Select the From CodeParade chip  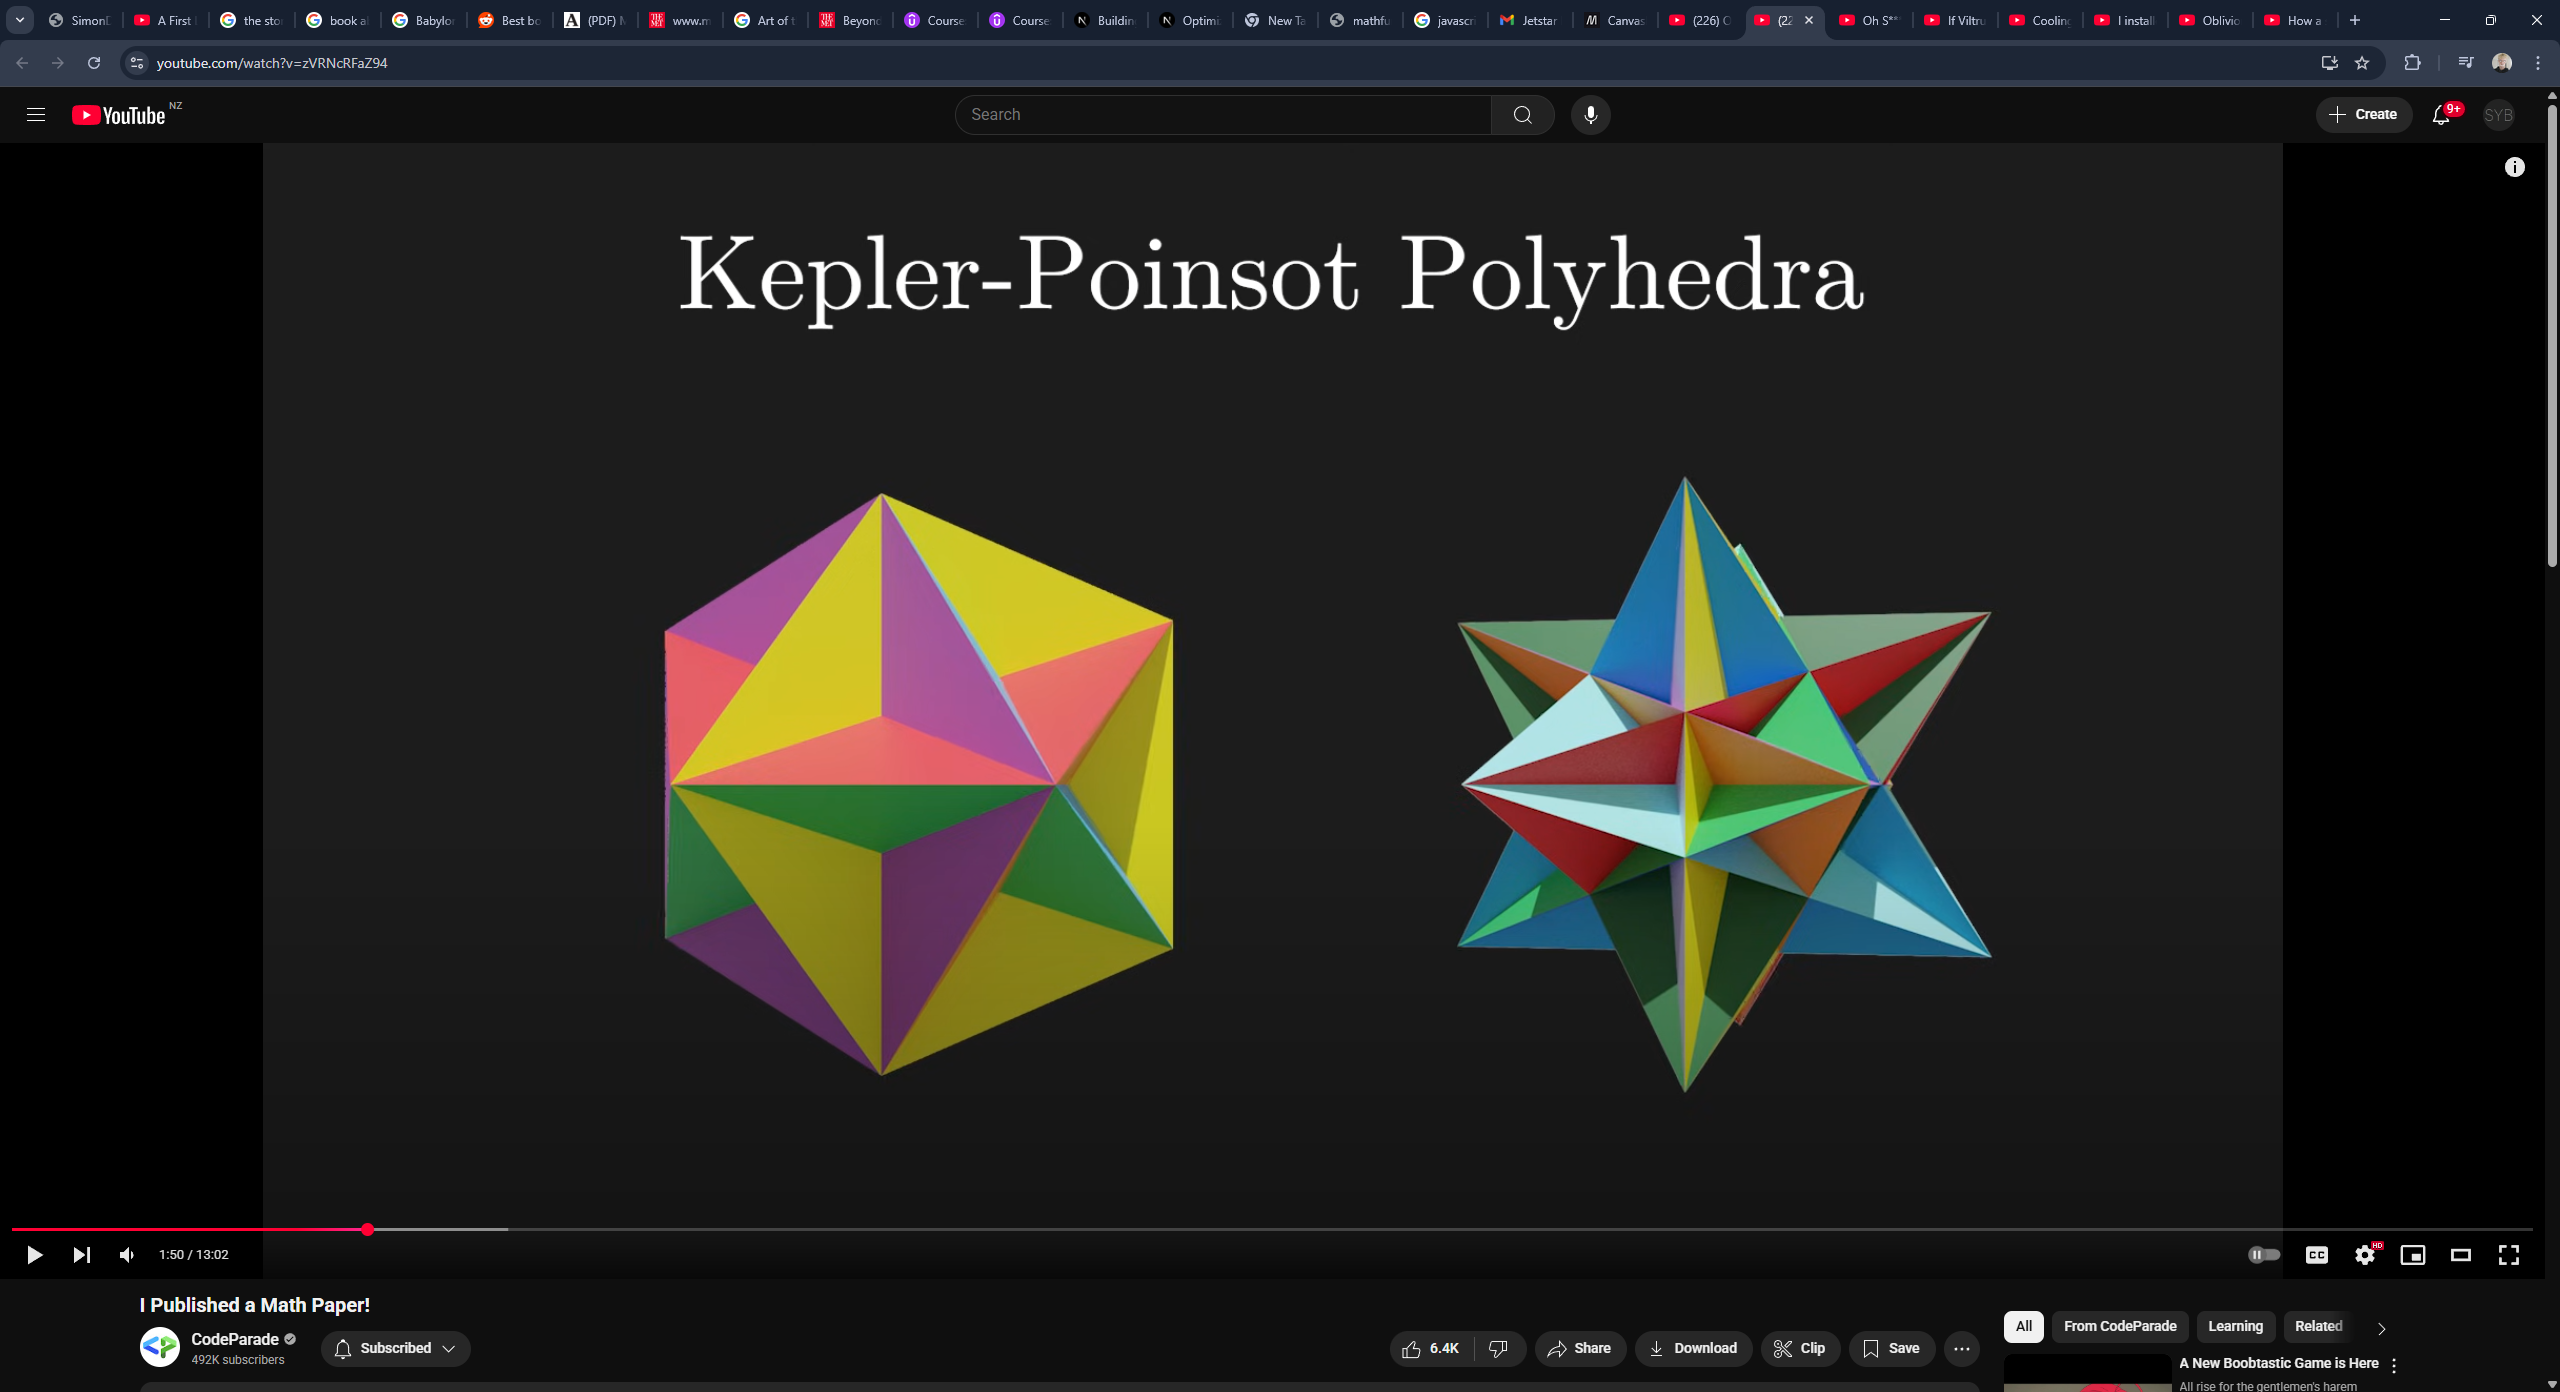[x=2120, y=1326]
